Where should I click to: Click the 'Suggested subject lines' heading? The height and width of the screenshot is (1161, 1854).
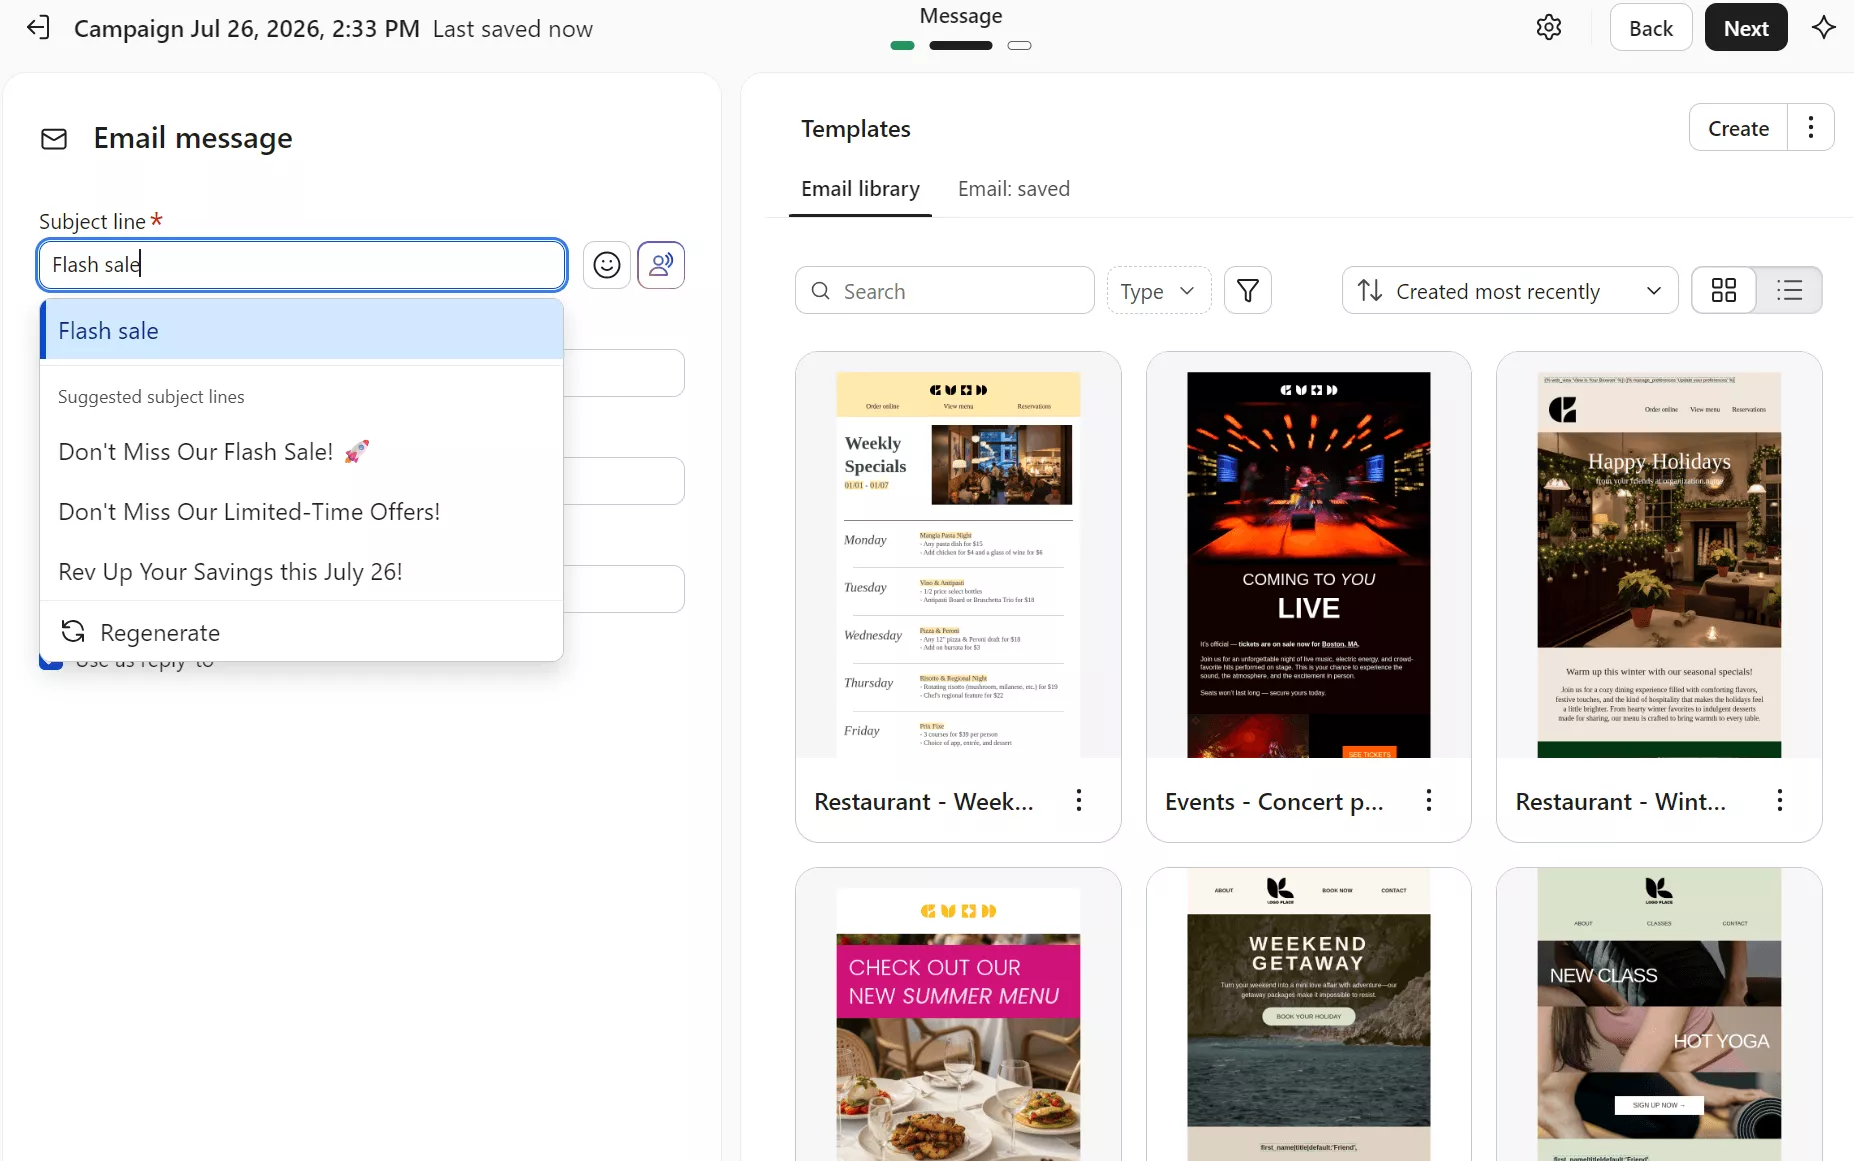151,397
